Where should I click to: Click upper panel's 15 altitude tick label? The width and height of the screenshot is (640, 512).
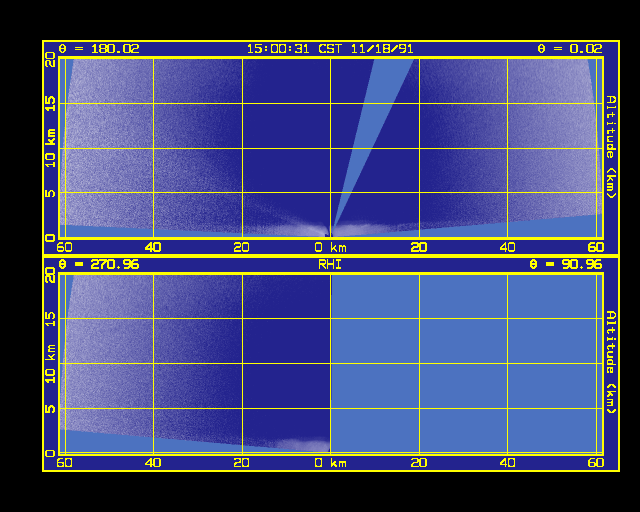50,104
